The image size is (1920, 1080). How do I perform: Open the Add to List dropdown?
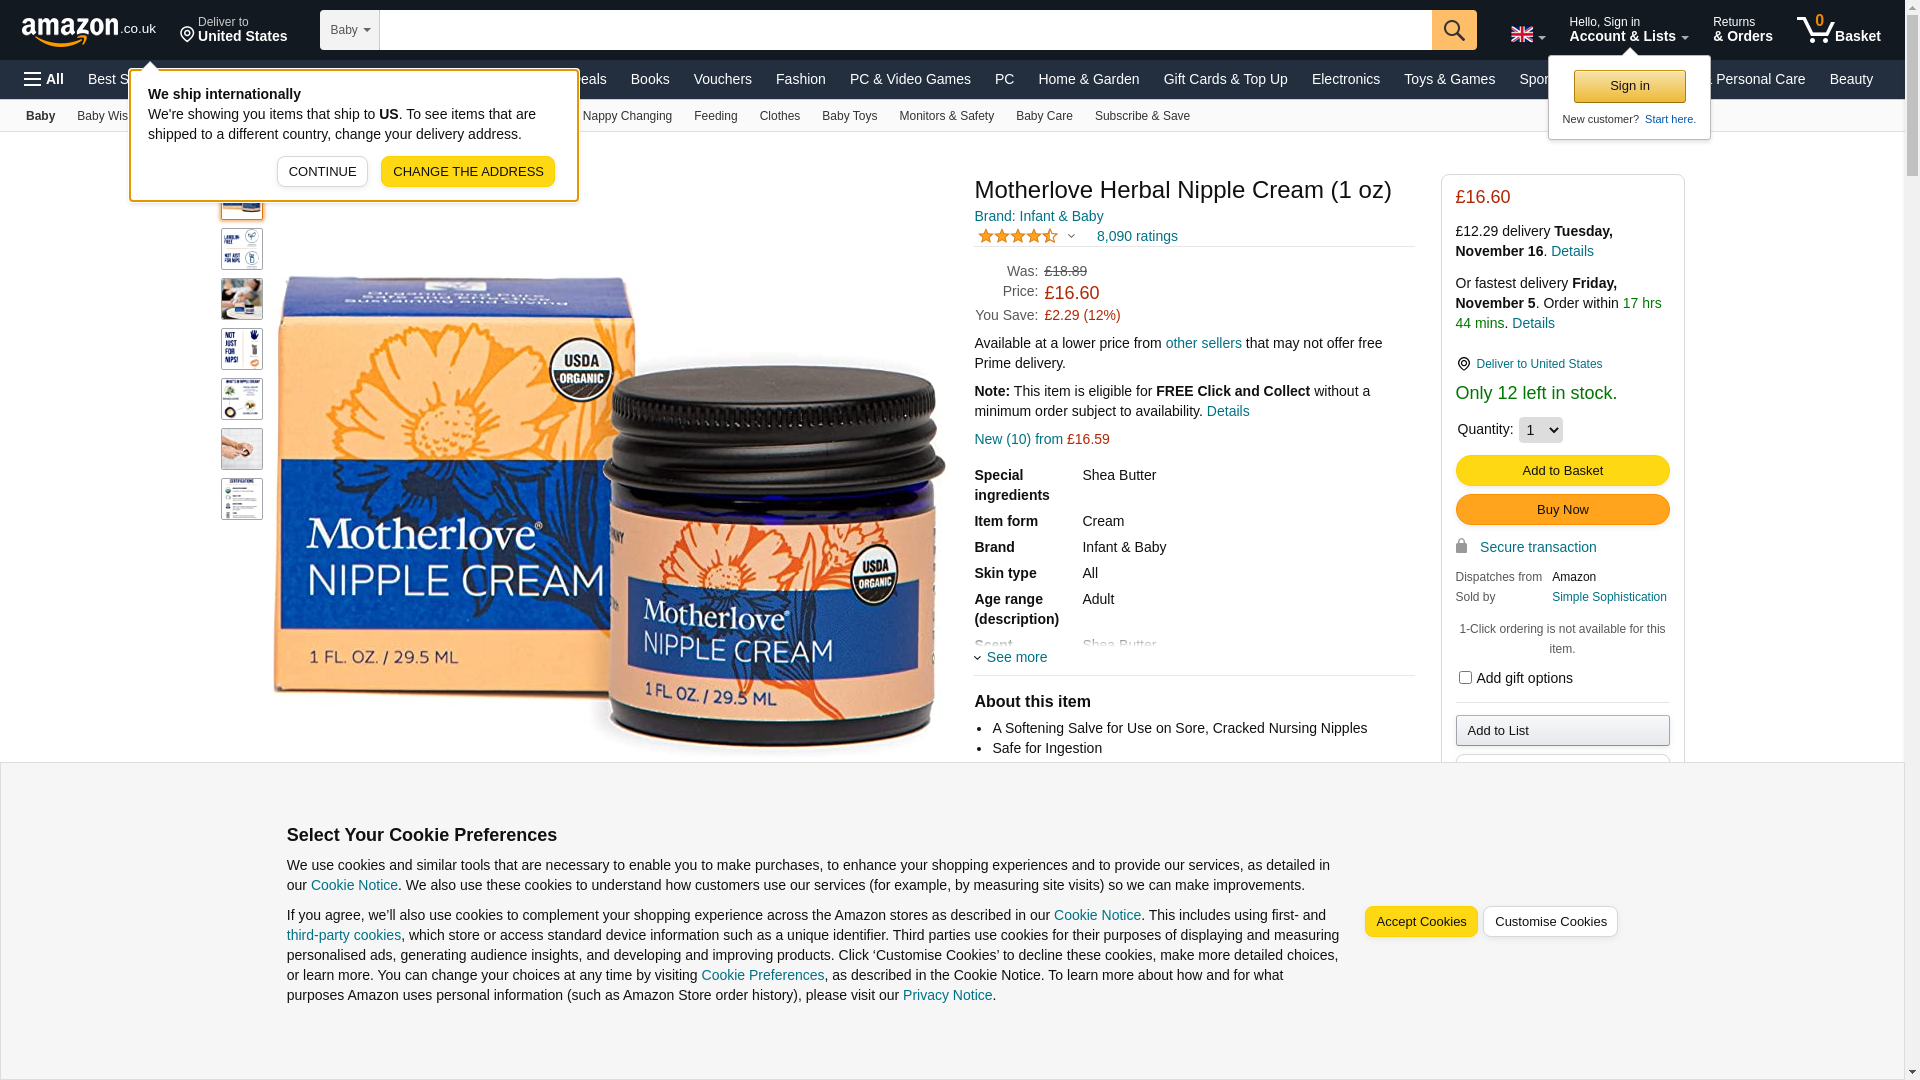pyautogui.click(x=1562, y=731)
